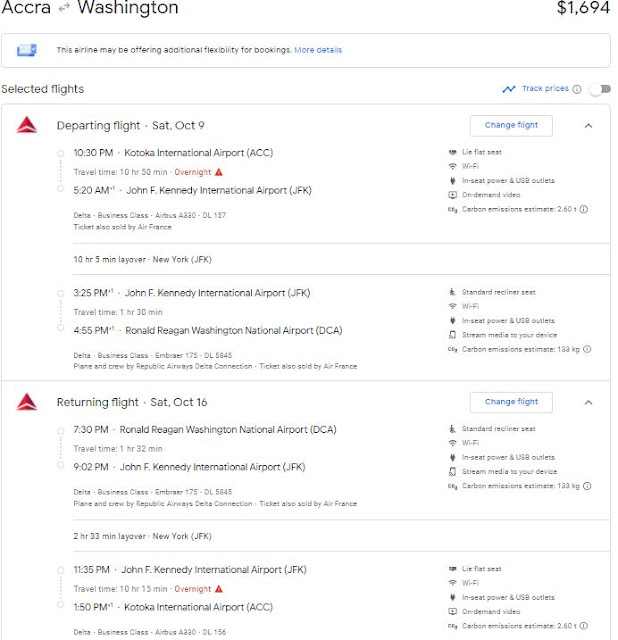The height and width of the screenshot is (640, 618).
Task: Click the Wi-Fi icon for DL 157
Action: tap(452, 166)
